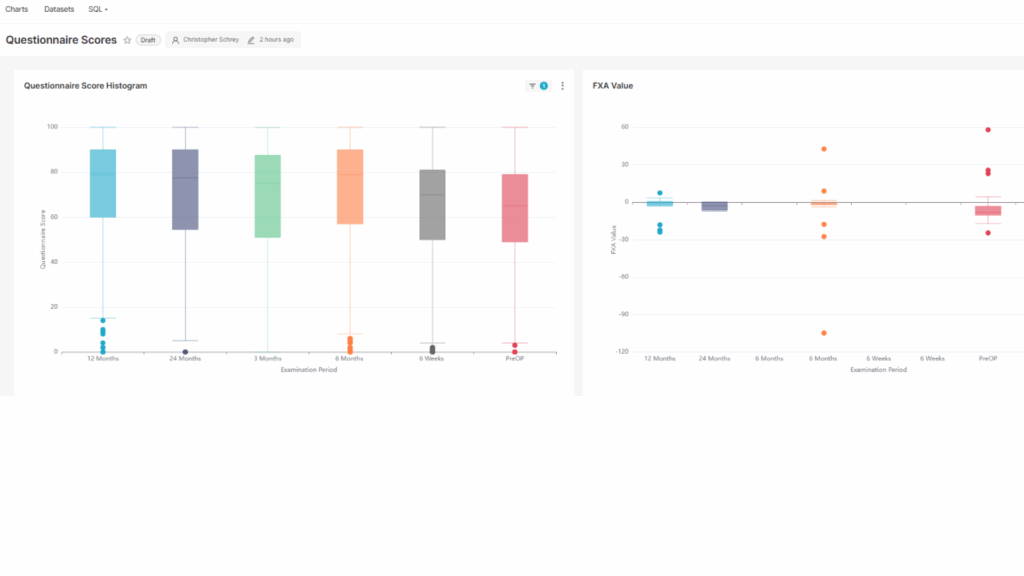
Task: Click the user icon beside Christopher Schrey
Action: (x=176, y=40)
